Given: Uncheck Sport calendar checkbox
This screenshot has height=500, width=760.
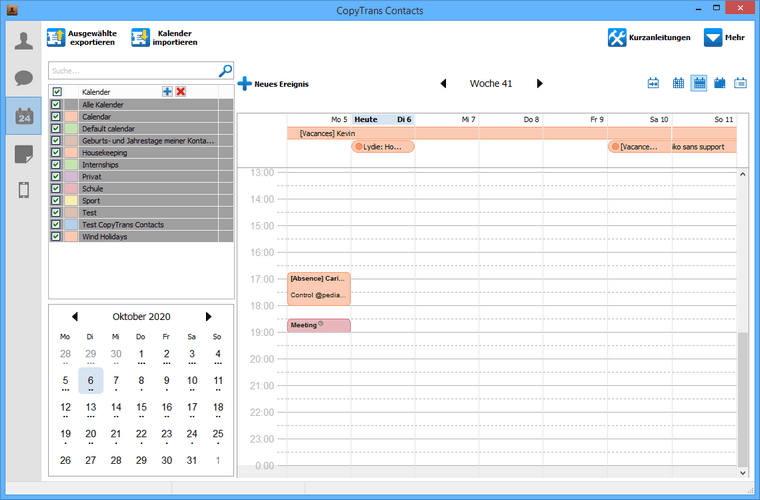Looking at the screenshot, I should point(56,201).
